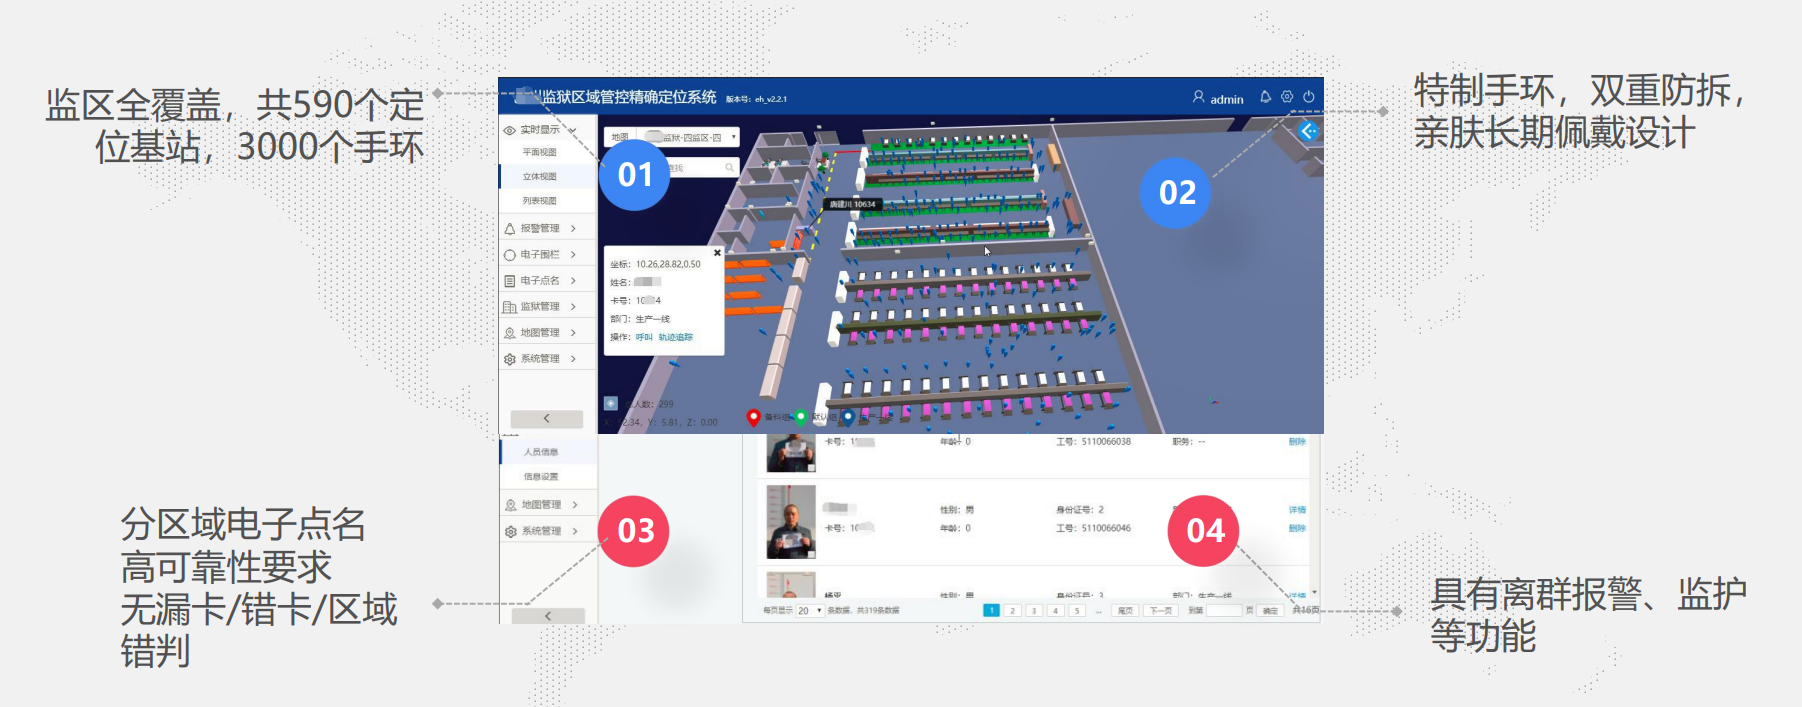1802x707 pixels.
Task: Go to page 1 in pagination
Action: (x=991, y=610)
